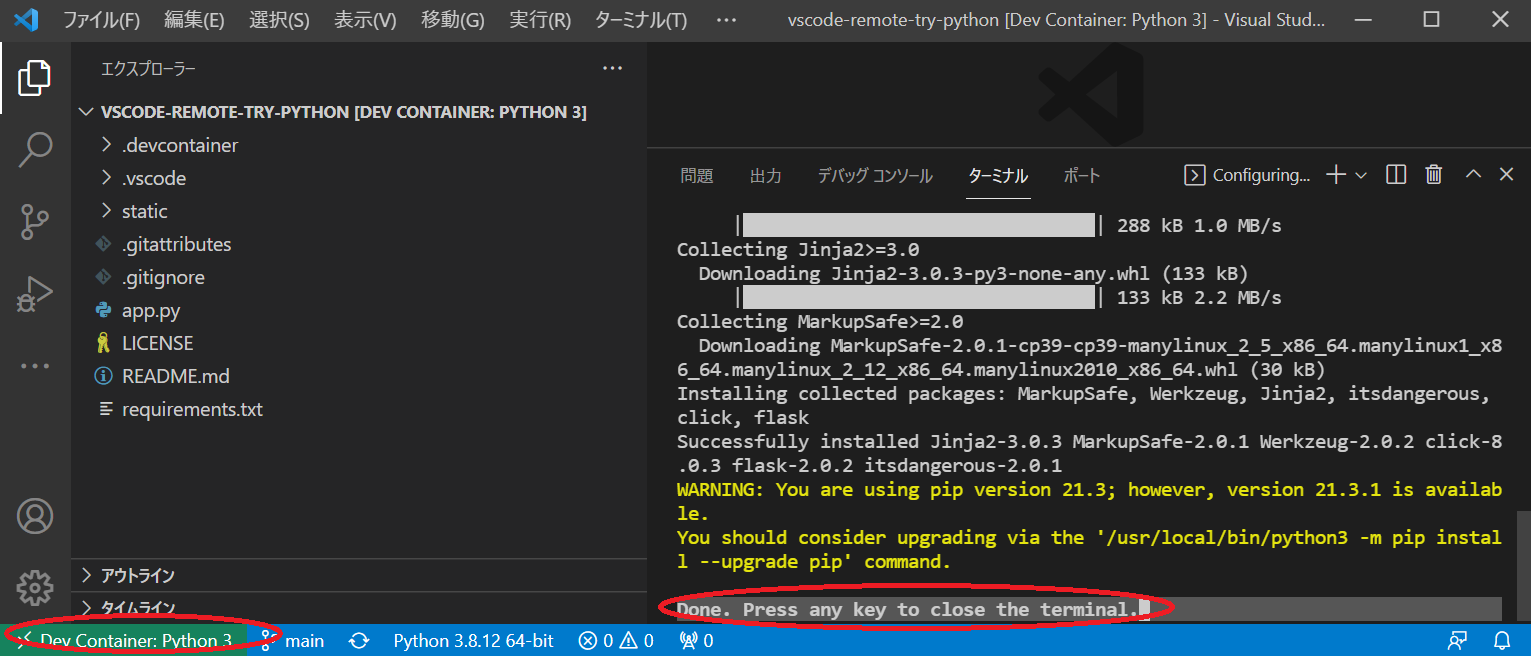Screen dimensions: 1531x656
Task: Select the Python 3.8.12 64-bit interpreter
Action: point(473,641)
